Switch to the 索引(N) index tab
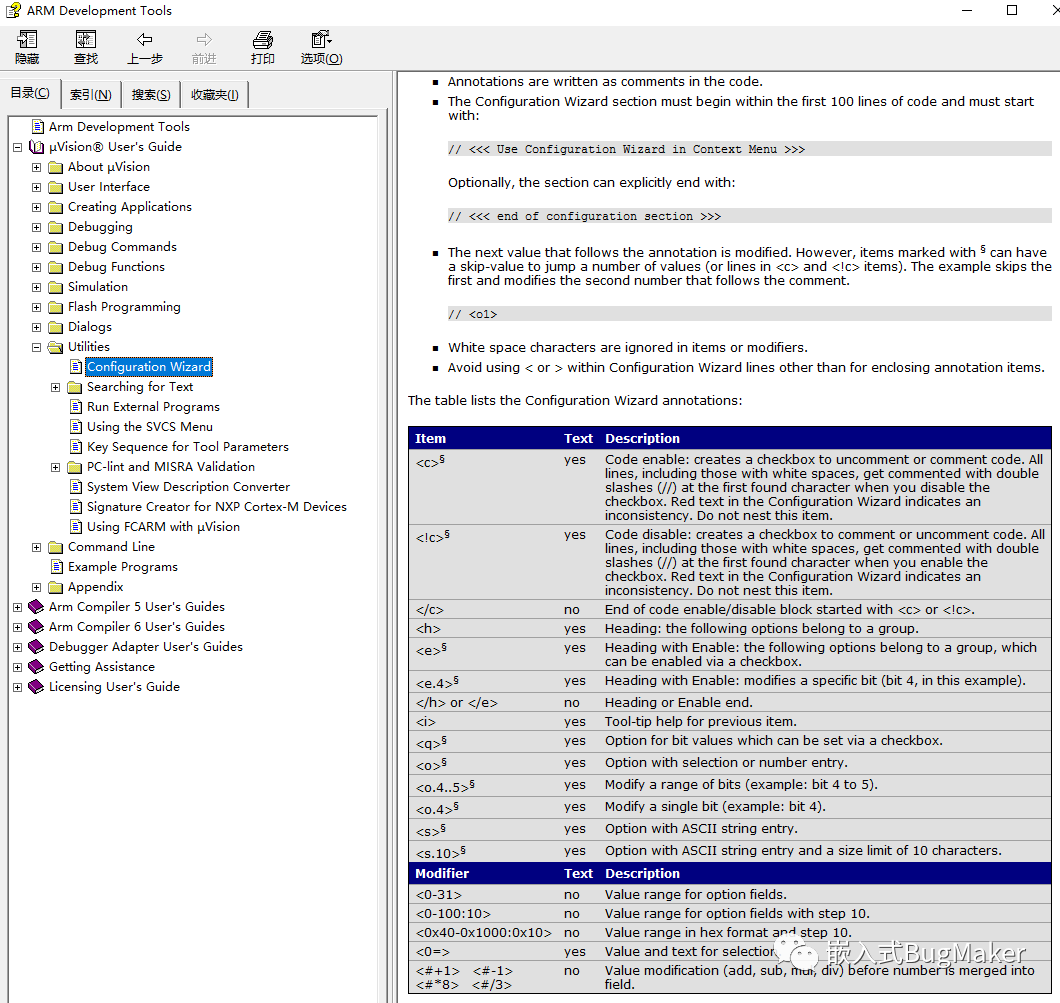Viewport: 1060px width, 1003px height. coord(90,95)
